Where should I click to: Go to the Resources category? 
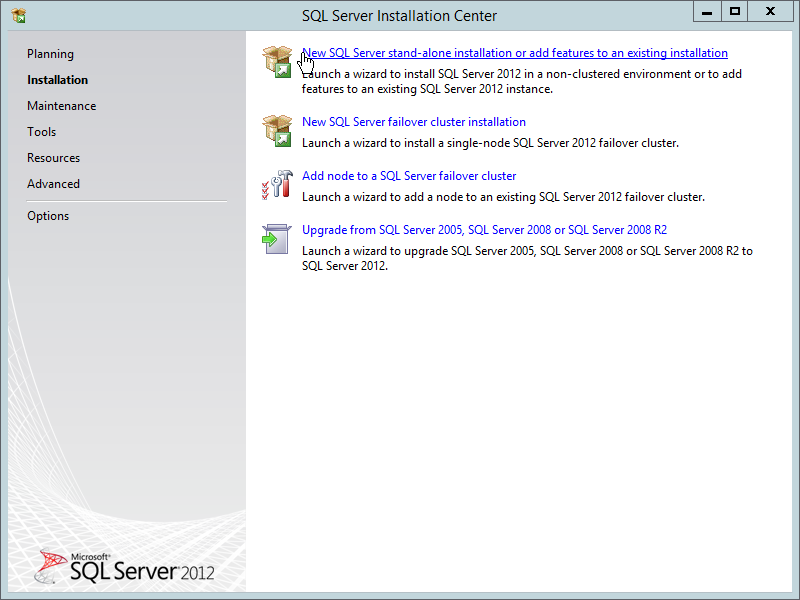(x=54, y=158)
